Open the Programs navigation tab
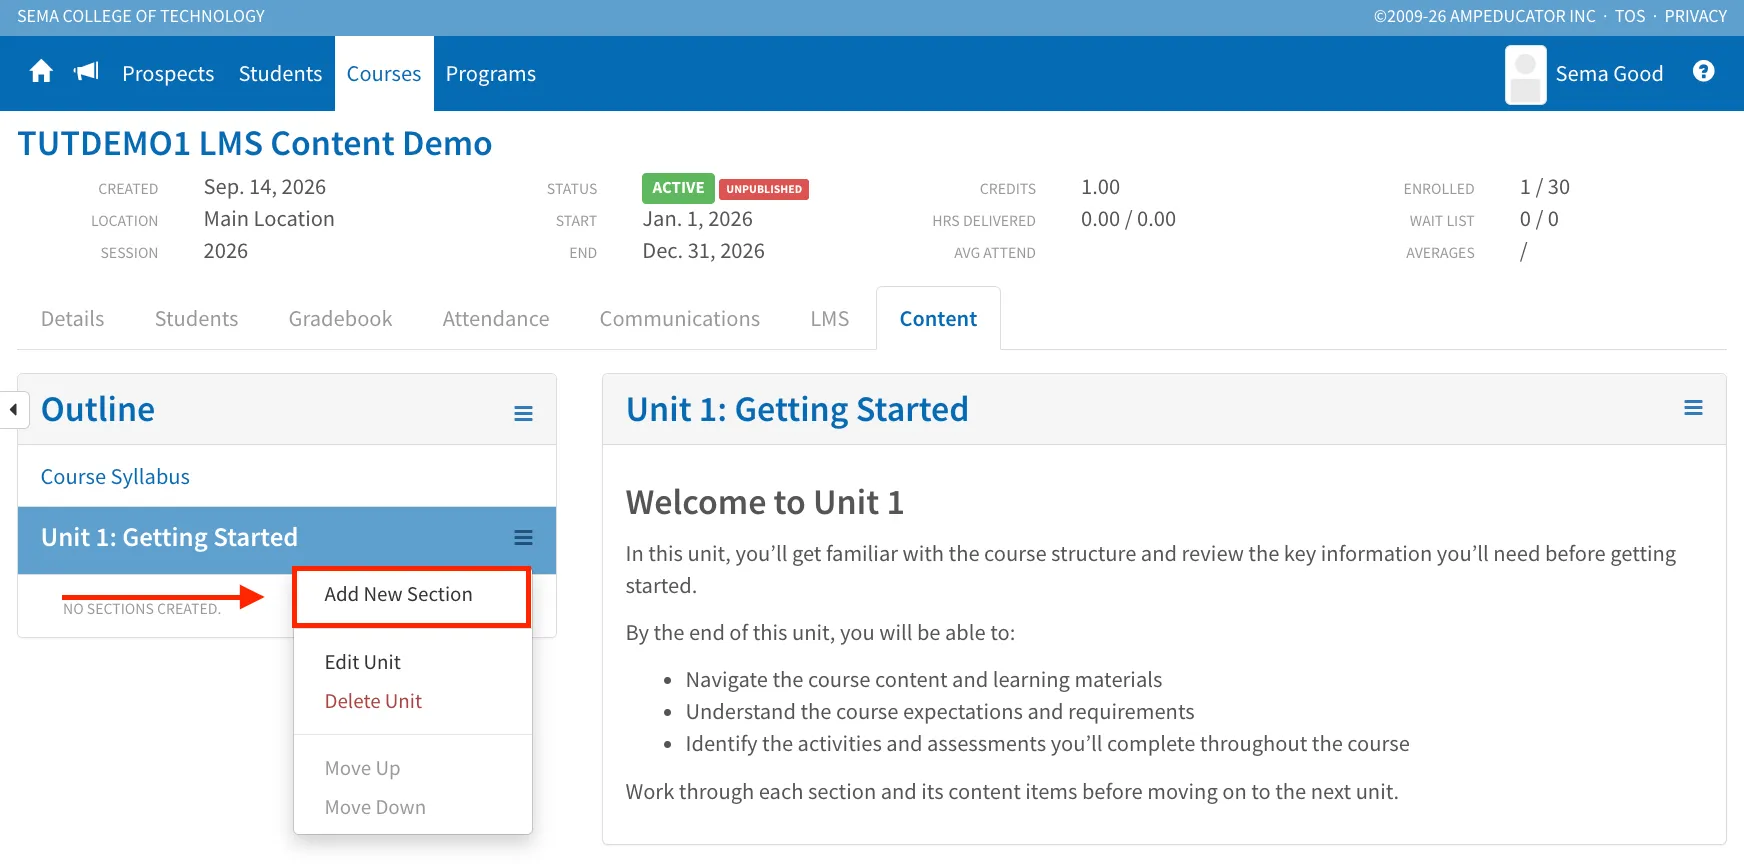Image resolution: width=1744 pixels, height=864 pixels. (491, 74)
